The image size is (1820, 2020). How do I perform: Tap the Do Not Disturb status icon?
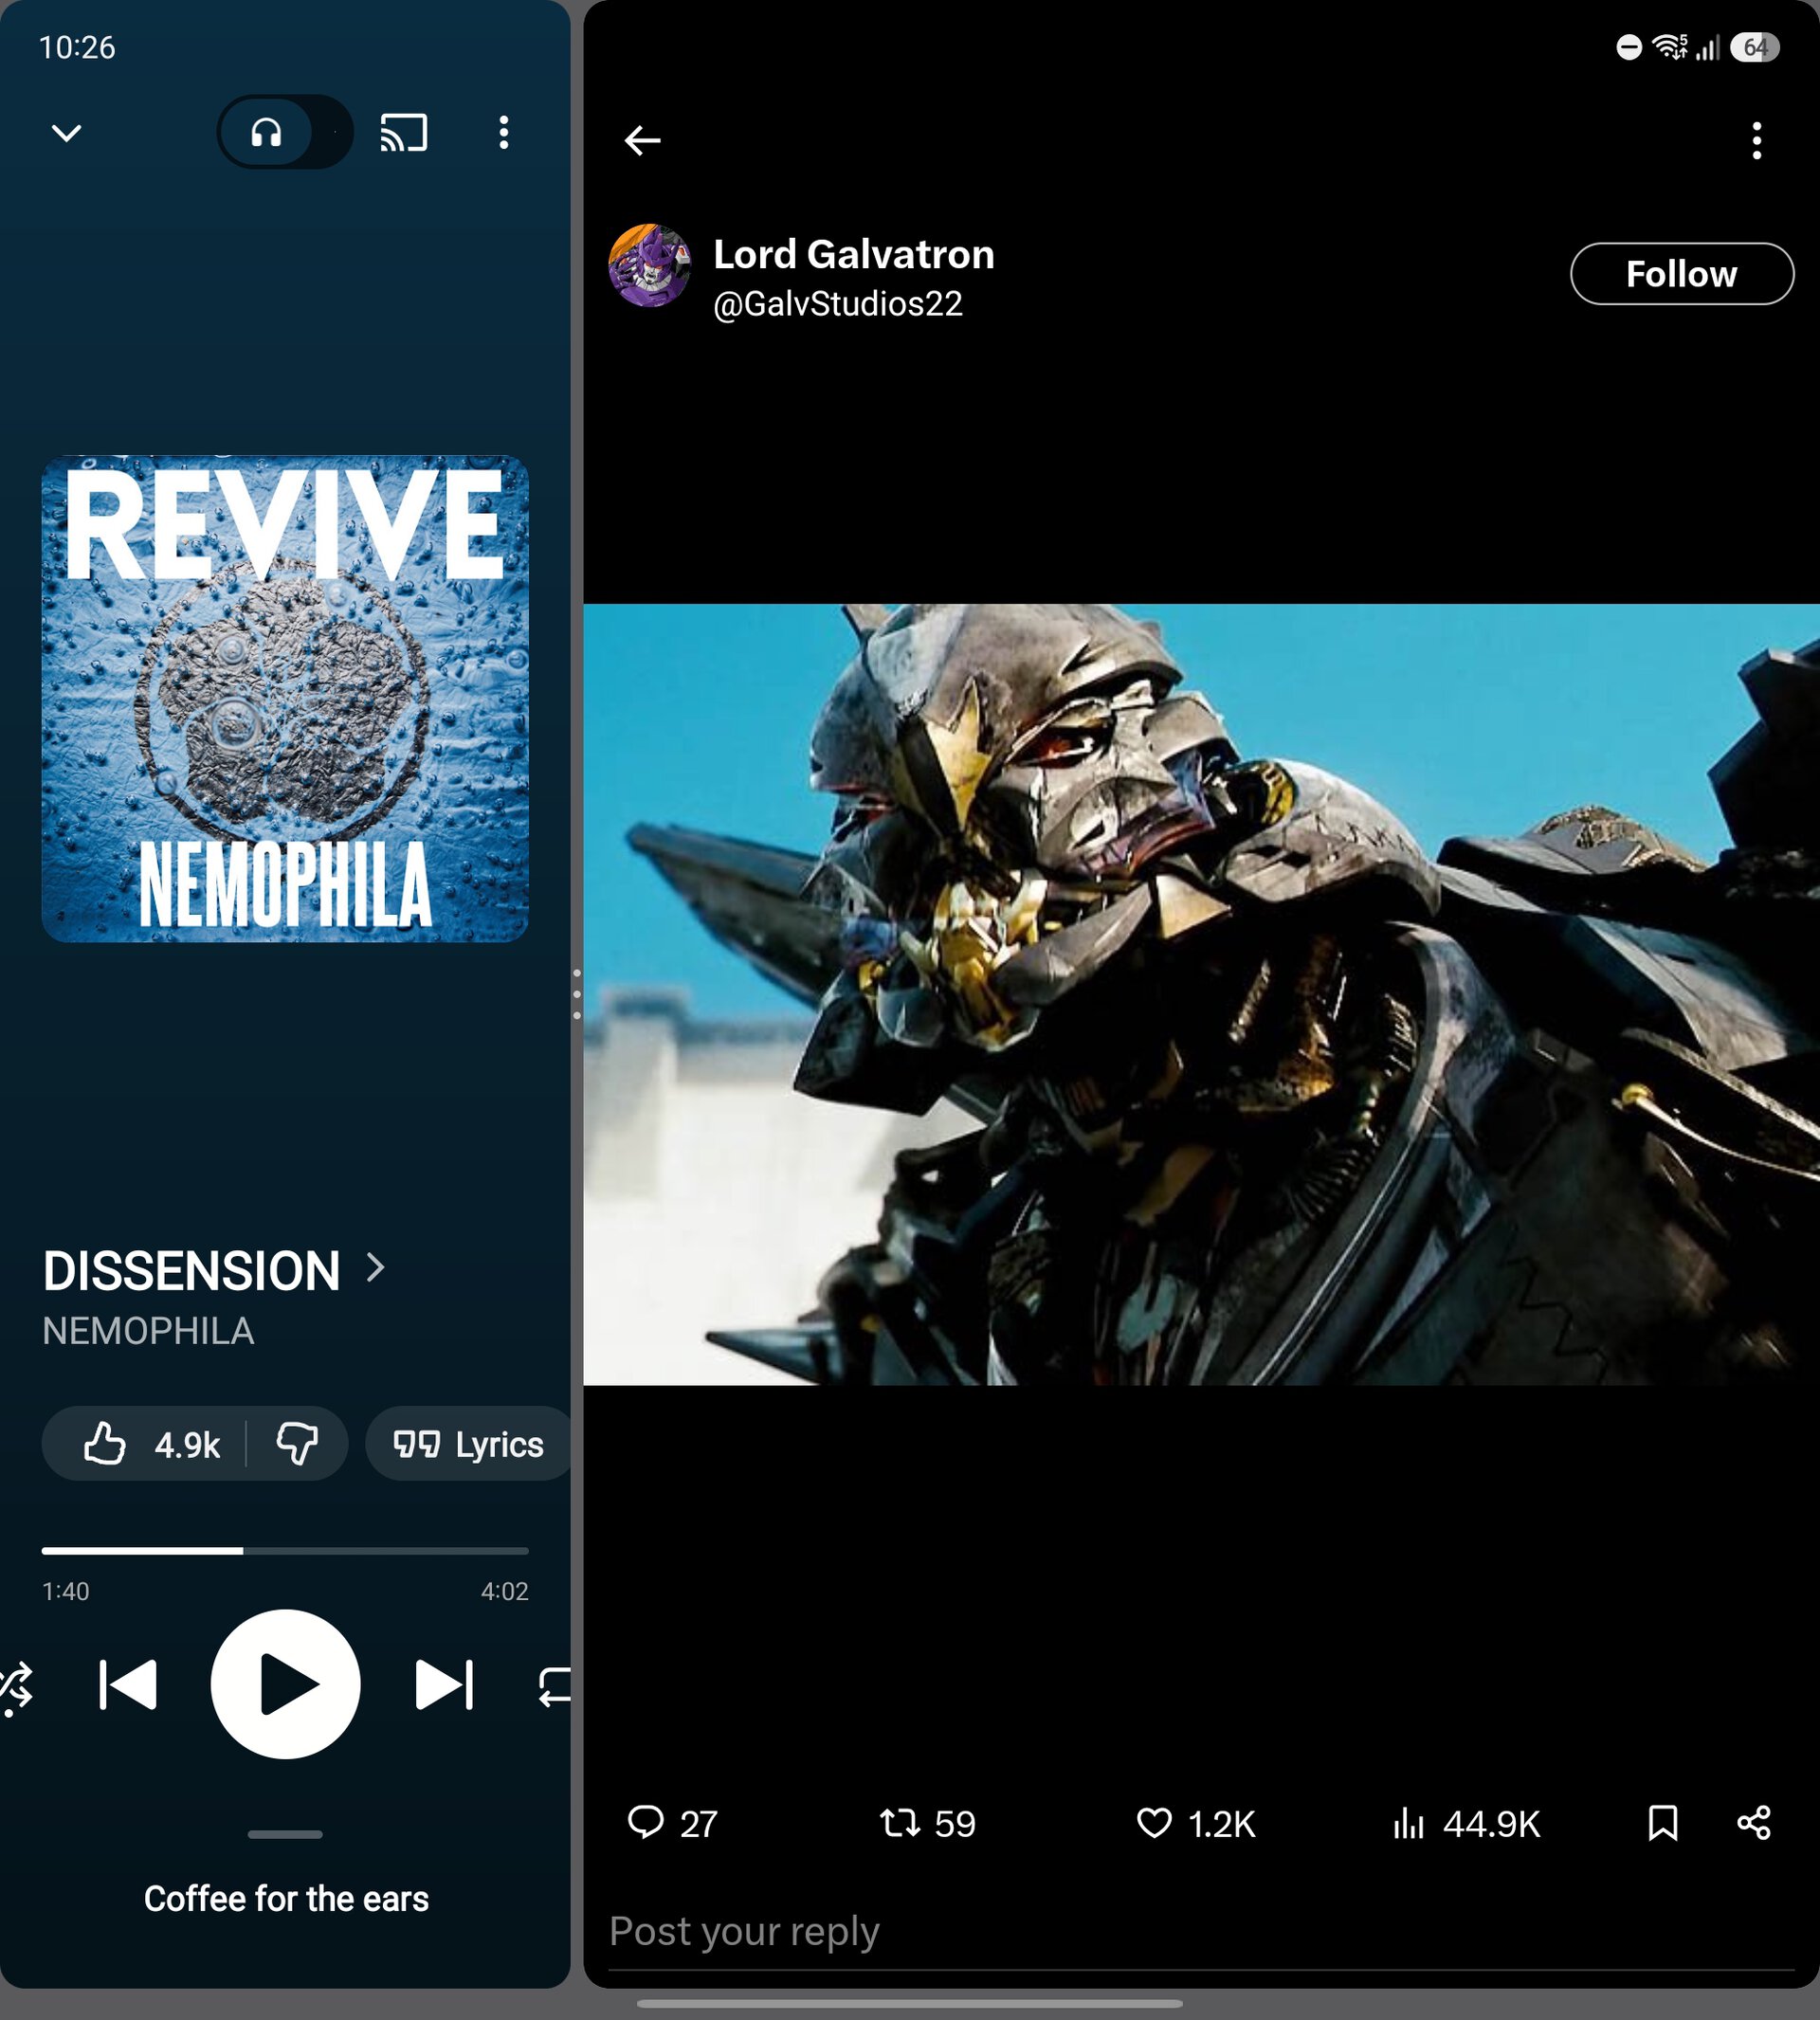pyautogui.click(x=1628, y=47)
